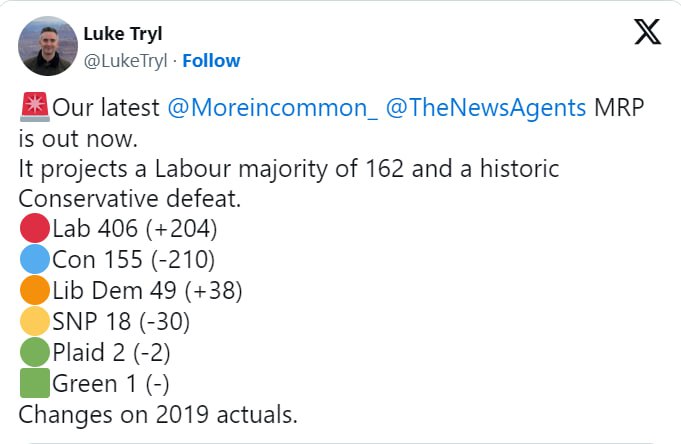Click the Labour majority of 162 sentence
The height and width of the screenshot is (444, 681).
(x=288, y=168)
